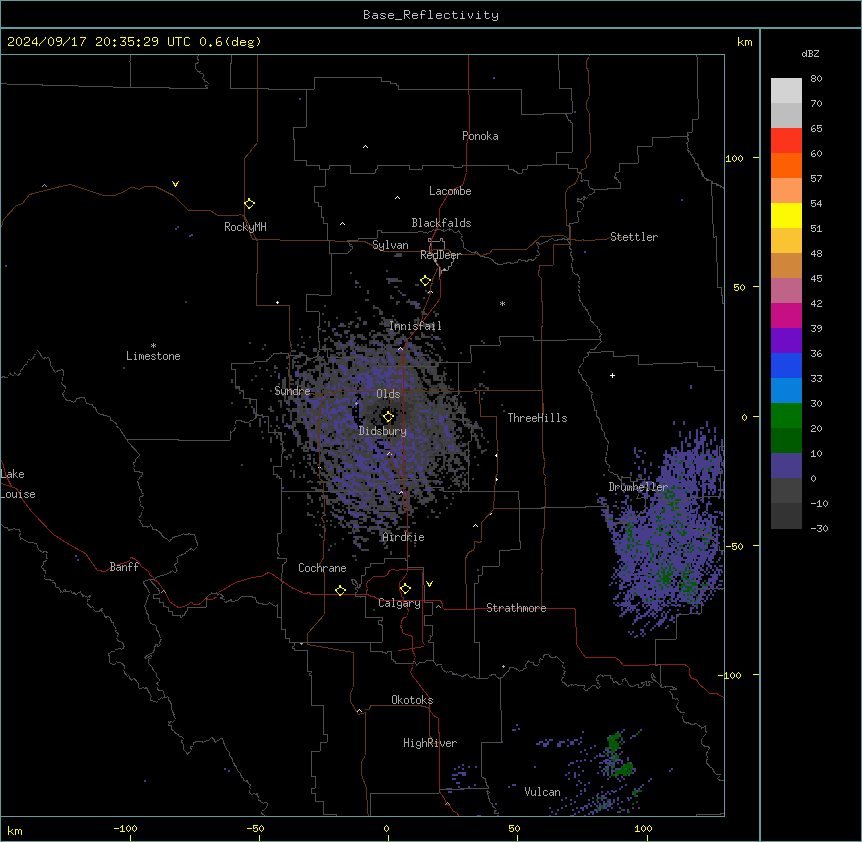Click the Ponoka town label
The image size is (862, 842).
[x=480, y=136]
